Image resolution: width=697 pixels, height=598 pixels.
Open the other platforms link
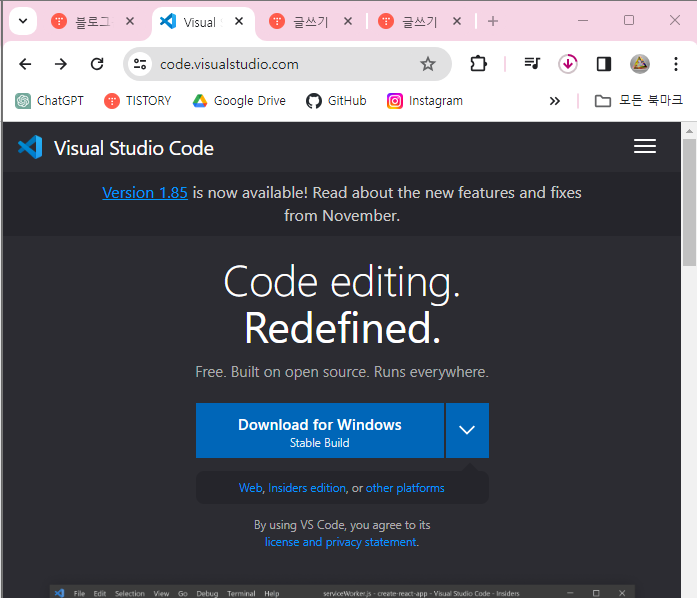[x=405, y=488]
